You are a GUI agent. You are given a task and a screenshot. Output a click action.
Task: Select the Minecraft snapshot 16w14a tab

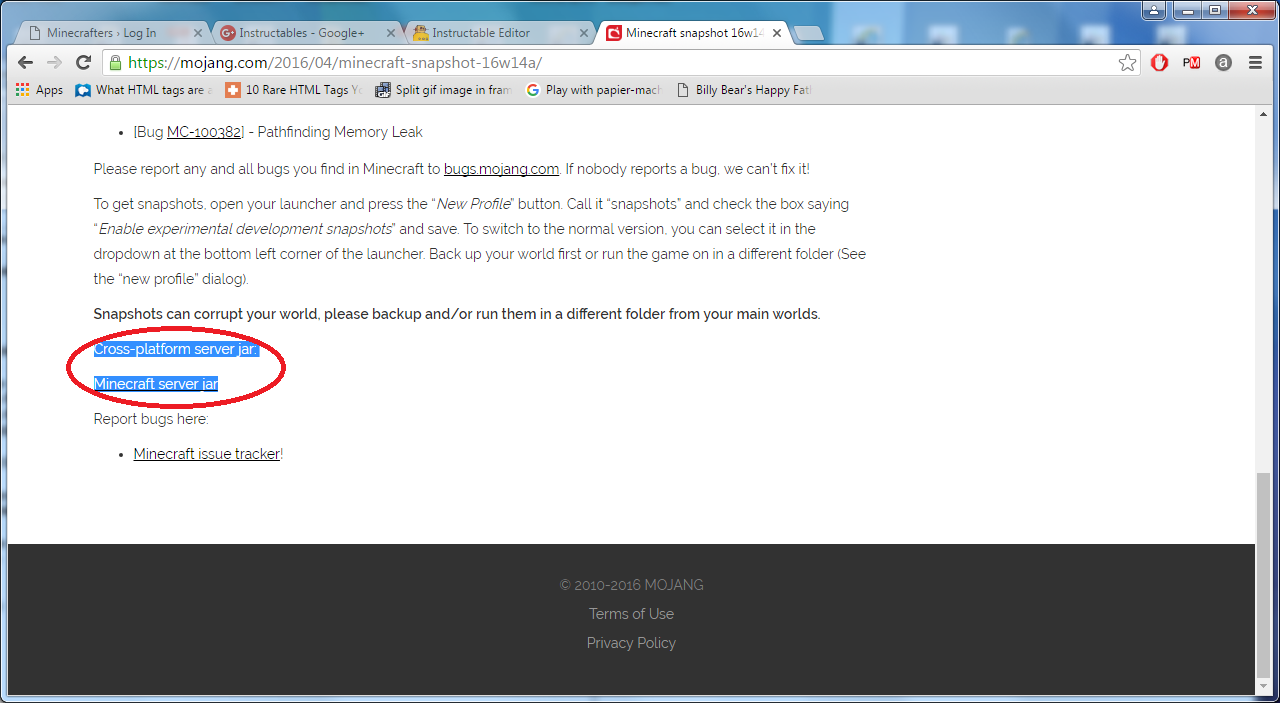coord(690,33)
